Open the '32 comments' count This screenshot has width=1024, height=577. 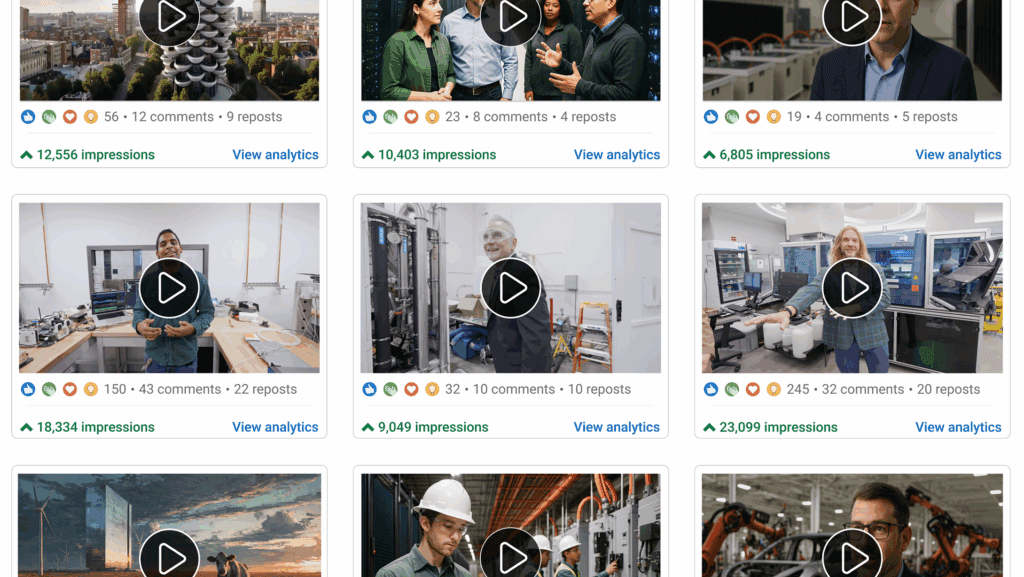863,389
